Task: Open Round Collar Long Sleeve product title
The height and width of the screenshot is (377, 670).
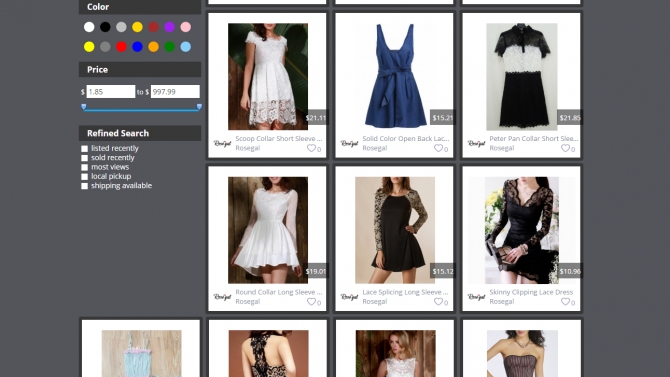Action: 279,292
